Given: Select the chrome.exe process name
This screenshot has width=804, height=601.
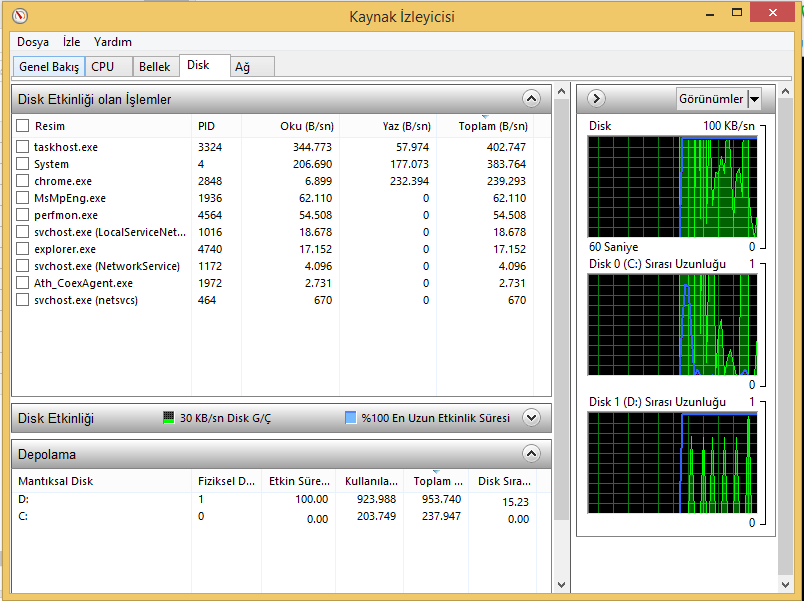Looking at the screenshot, I should pos(63,181).
